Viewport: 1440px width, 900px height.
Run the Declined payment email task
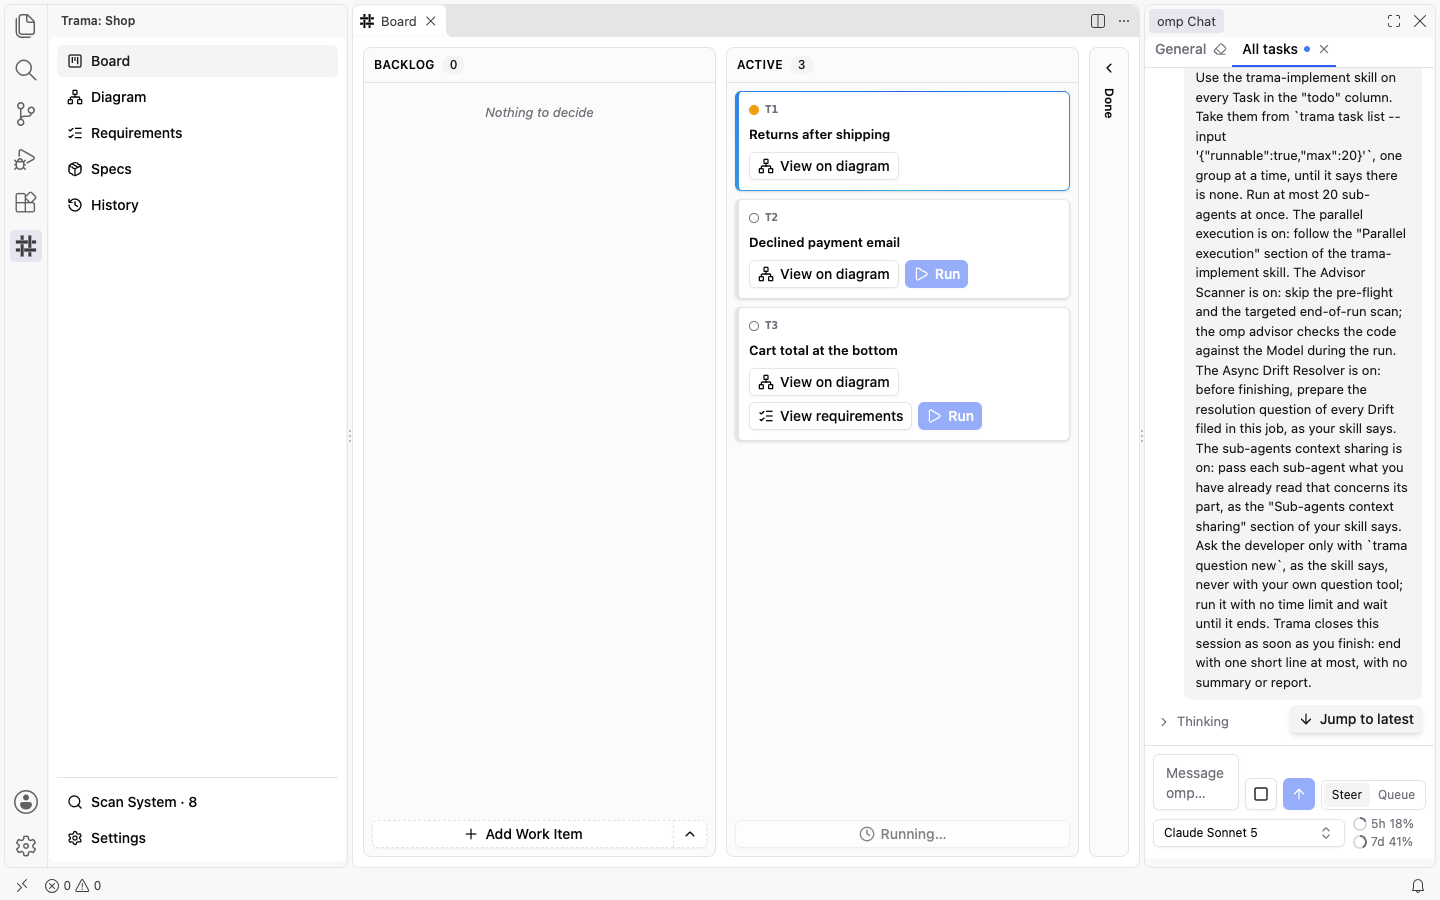coord(936,274)
